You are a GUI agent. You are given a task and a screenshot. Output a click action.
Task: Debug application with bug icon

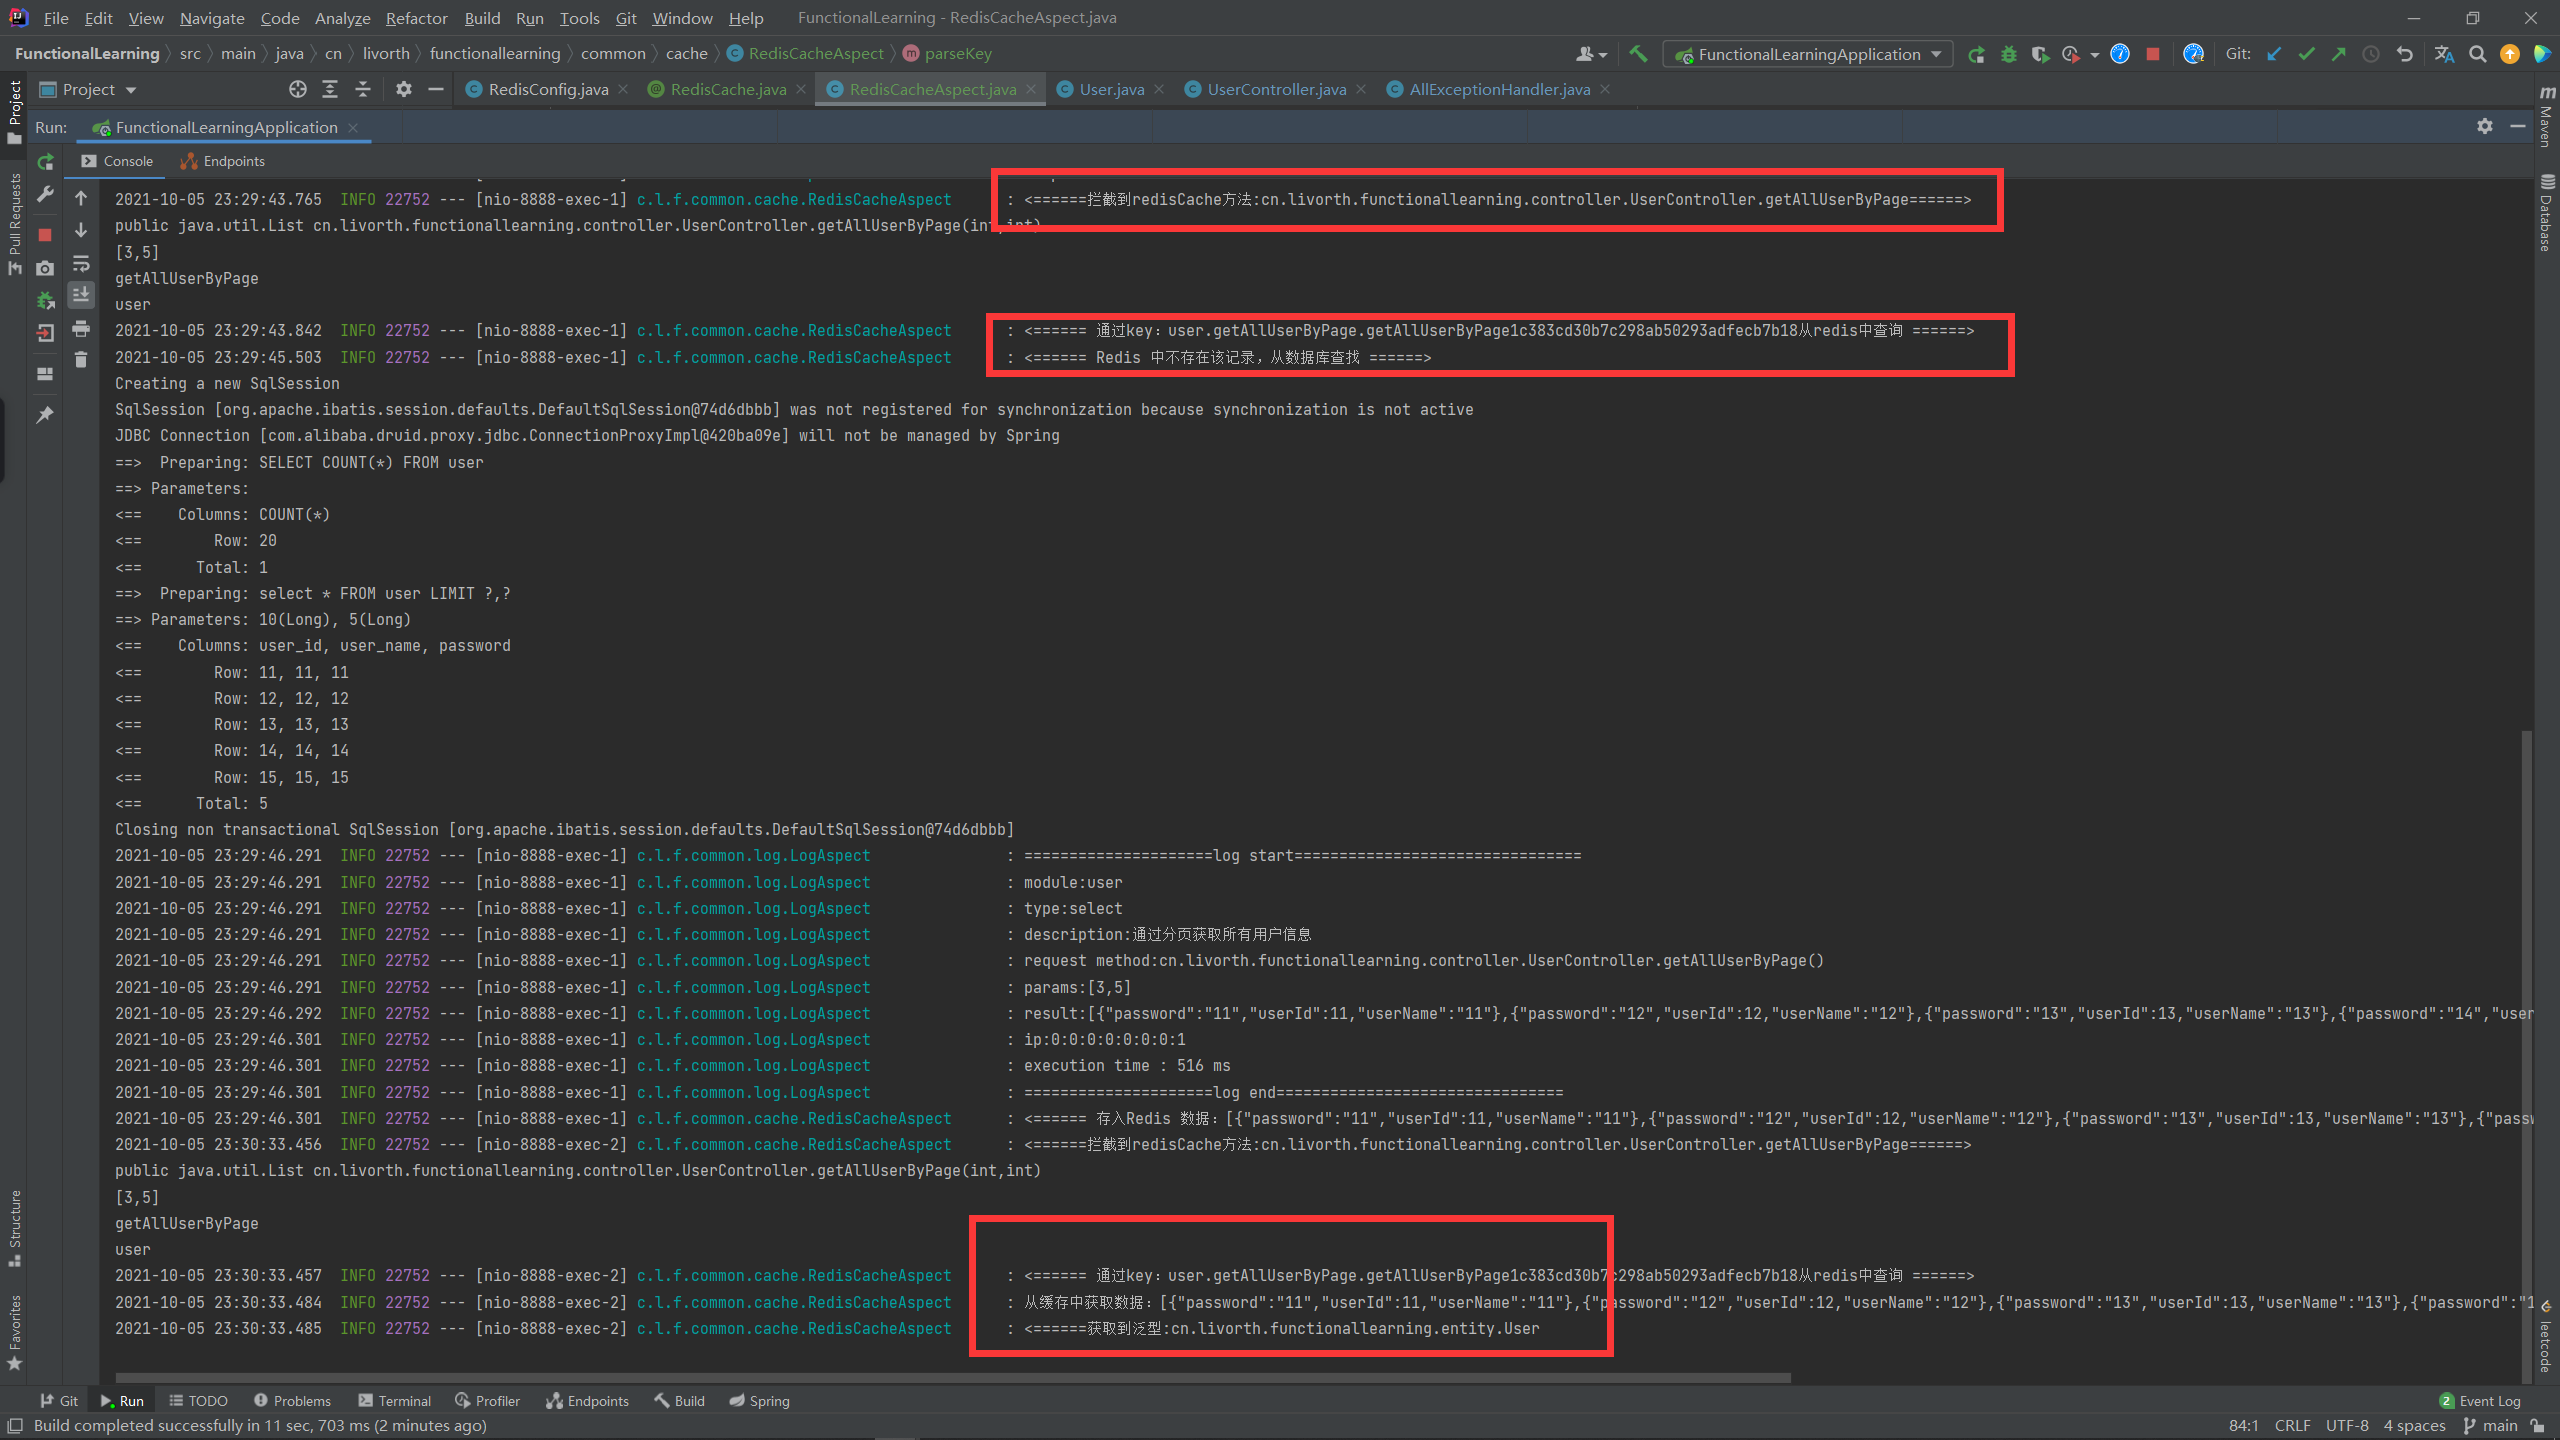[2008, 54]
